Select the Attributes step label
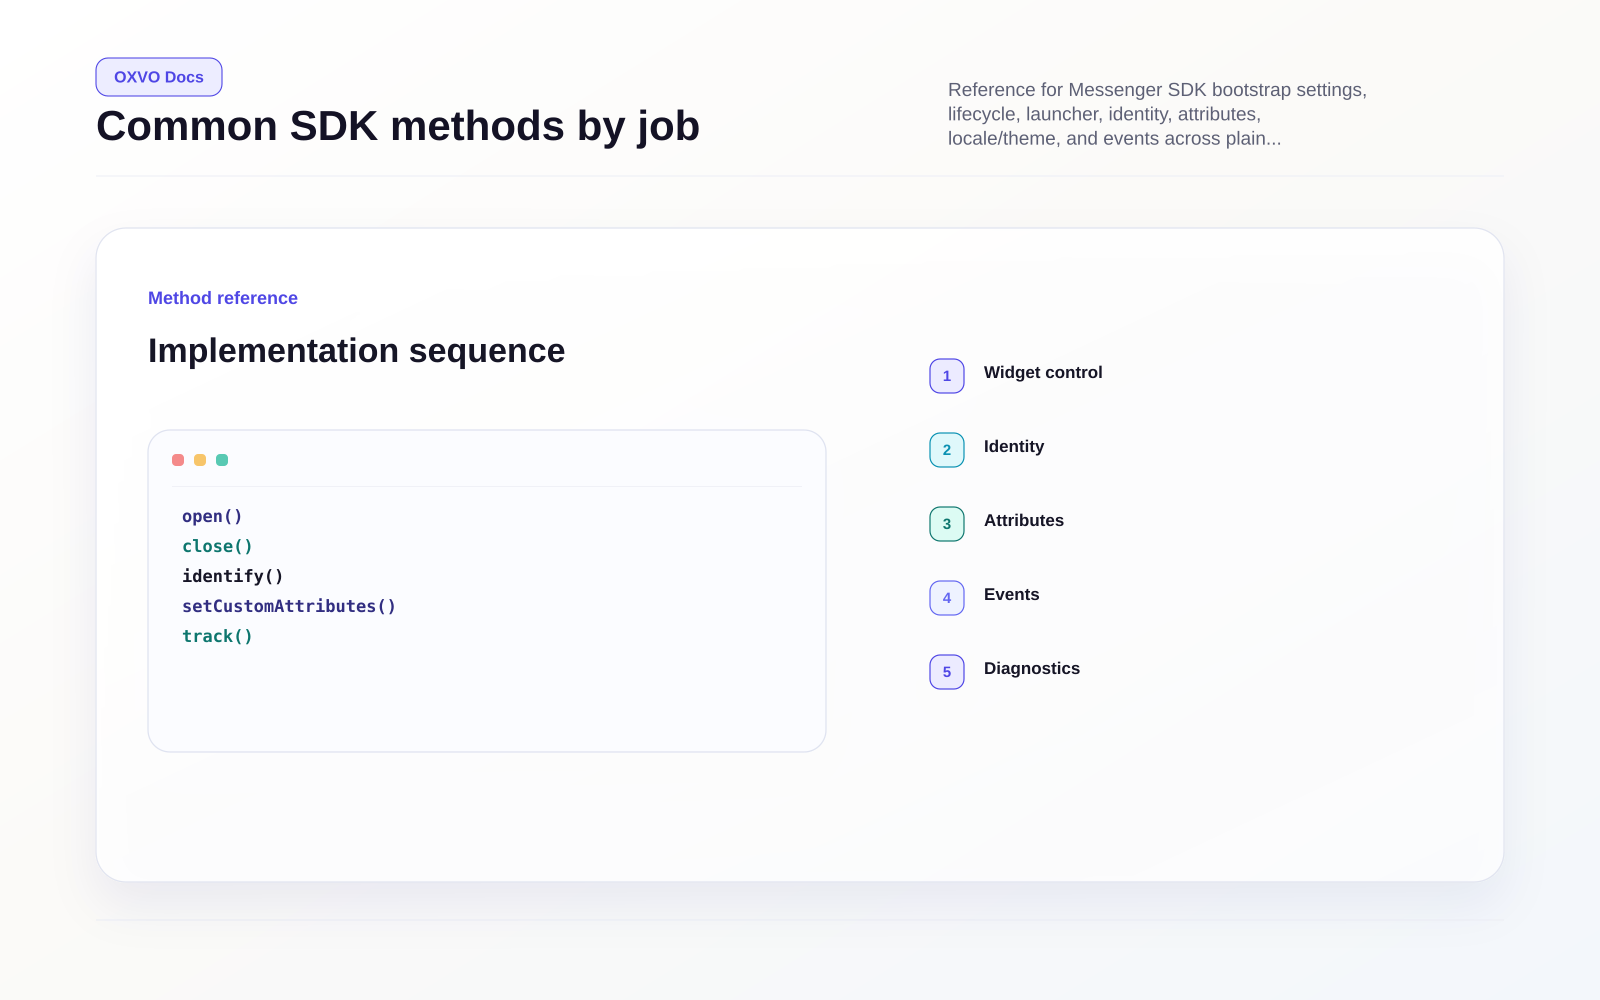This screenshot has height=1000, width=1600. (1024, 520)
